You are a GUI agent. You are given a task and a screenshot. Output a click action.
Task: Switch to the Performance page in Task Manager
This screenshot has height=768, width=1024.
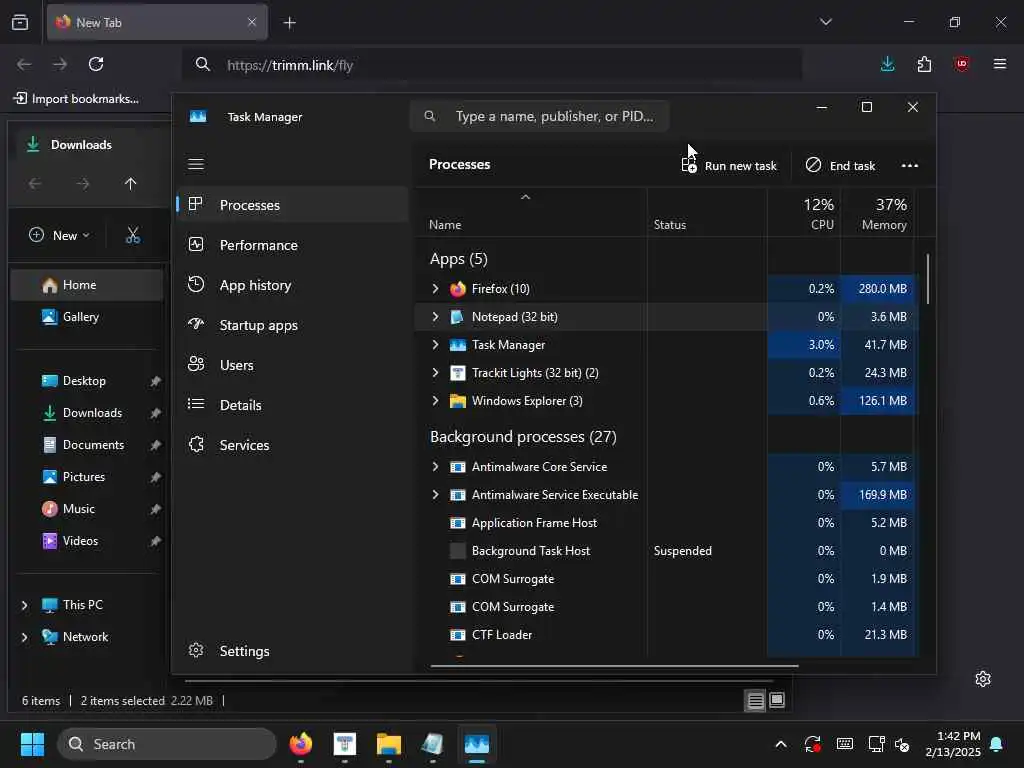[x=292, y=245]
